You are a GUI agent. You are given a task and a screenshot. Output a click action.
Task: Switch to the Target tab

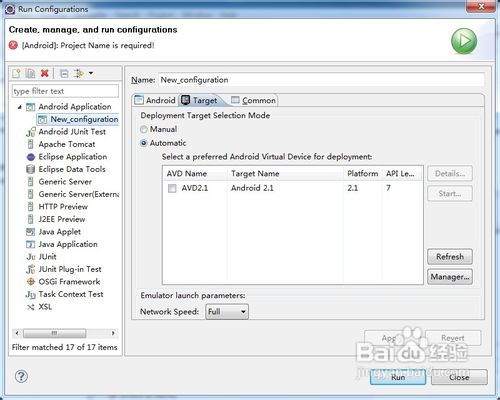(199, 100)
